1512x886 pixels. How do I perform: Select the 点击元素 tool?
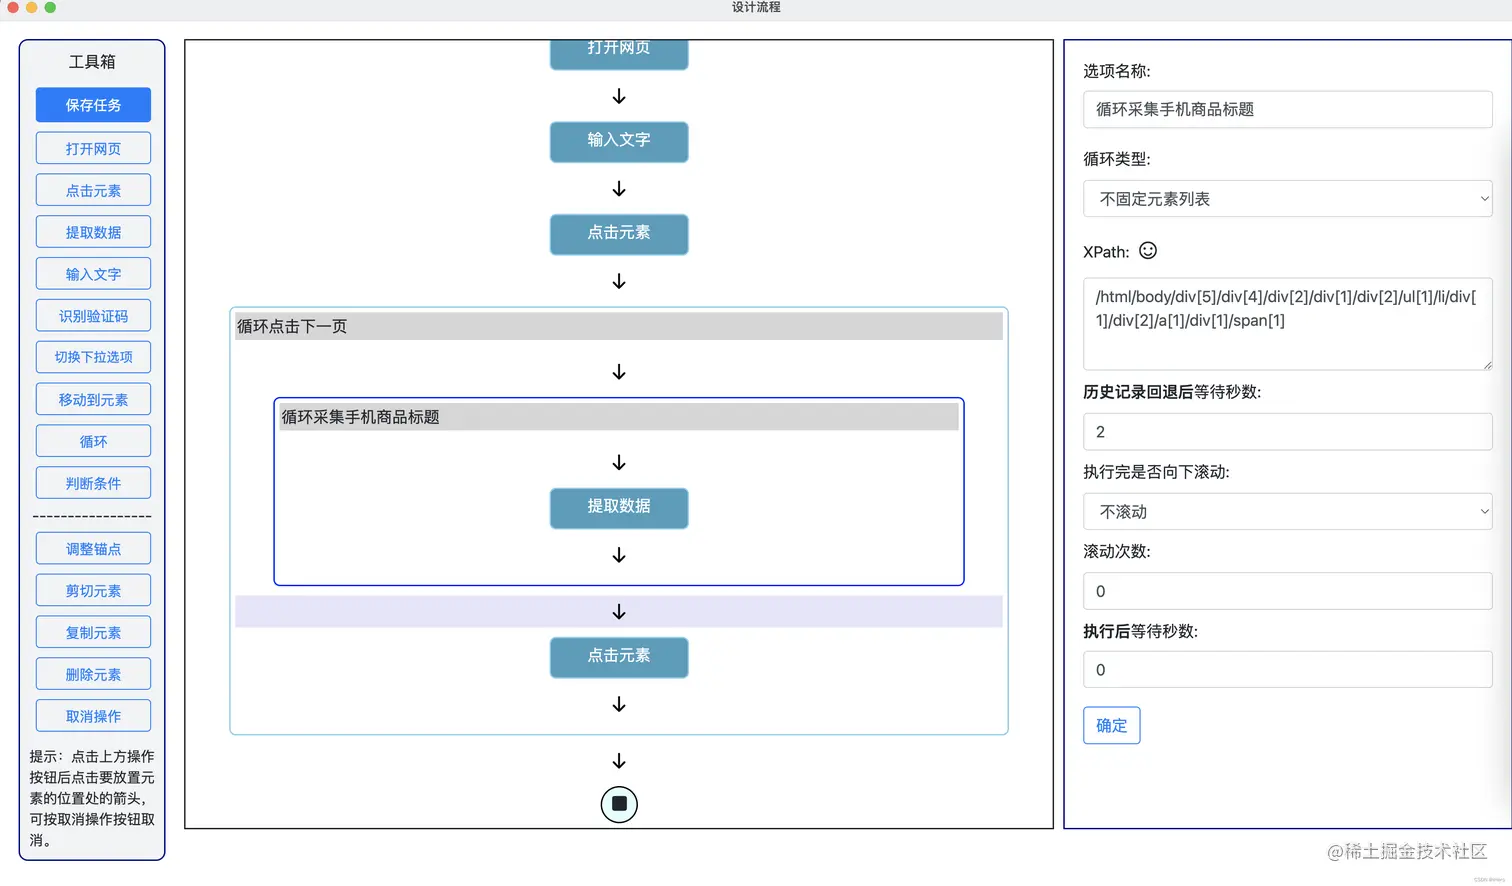93,189
